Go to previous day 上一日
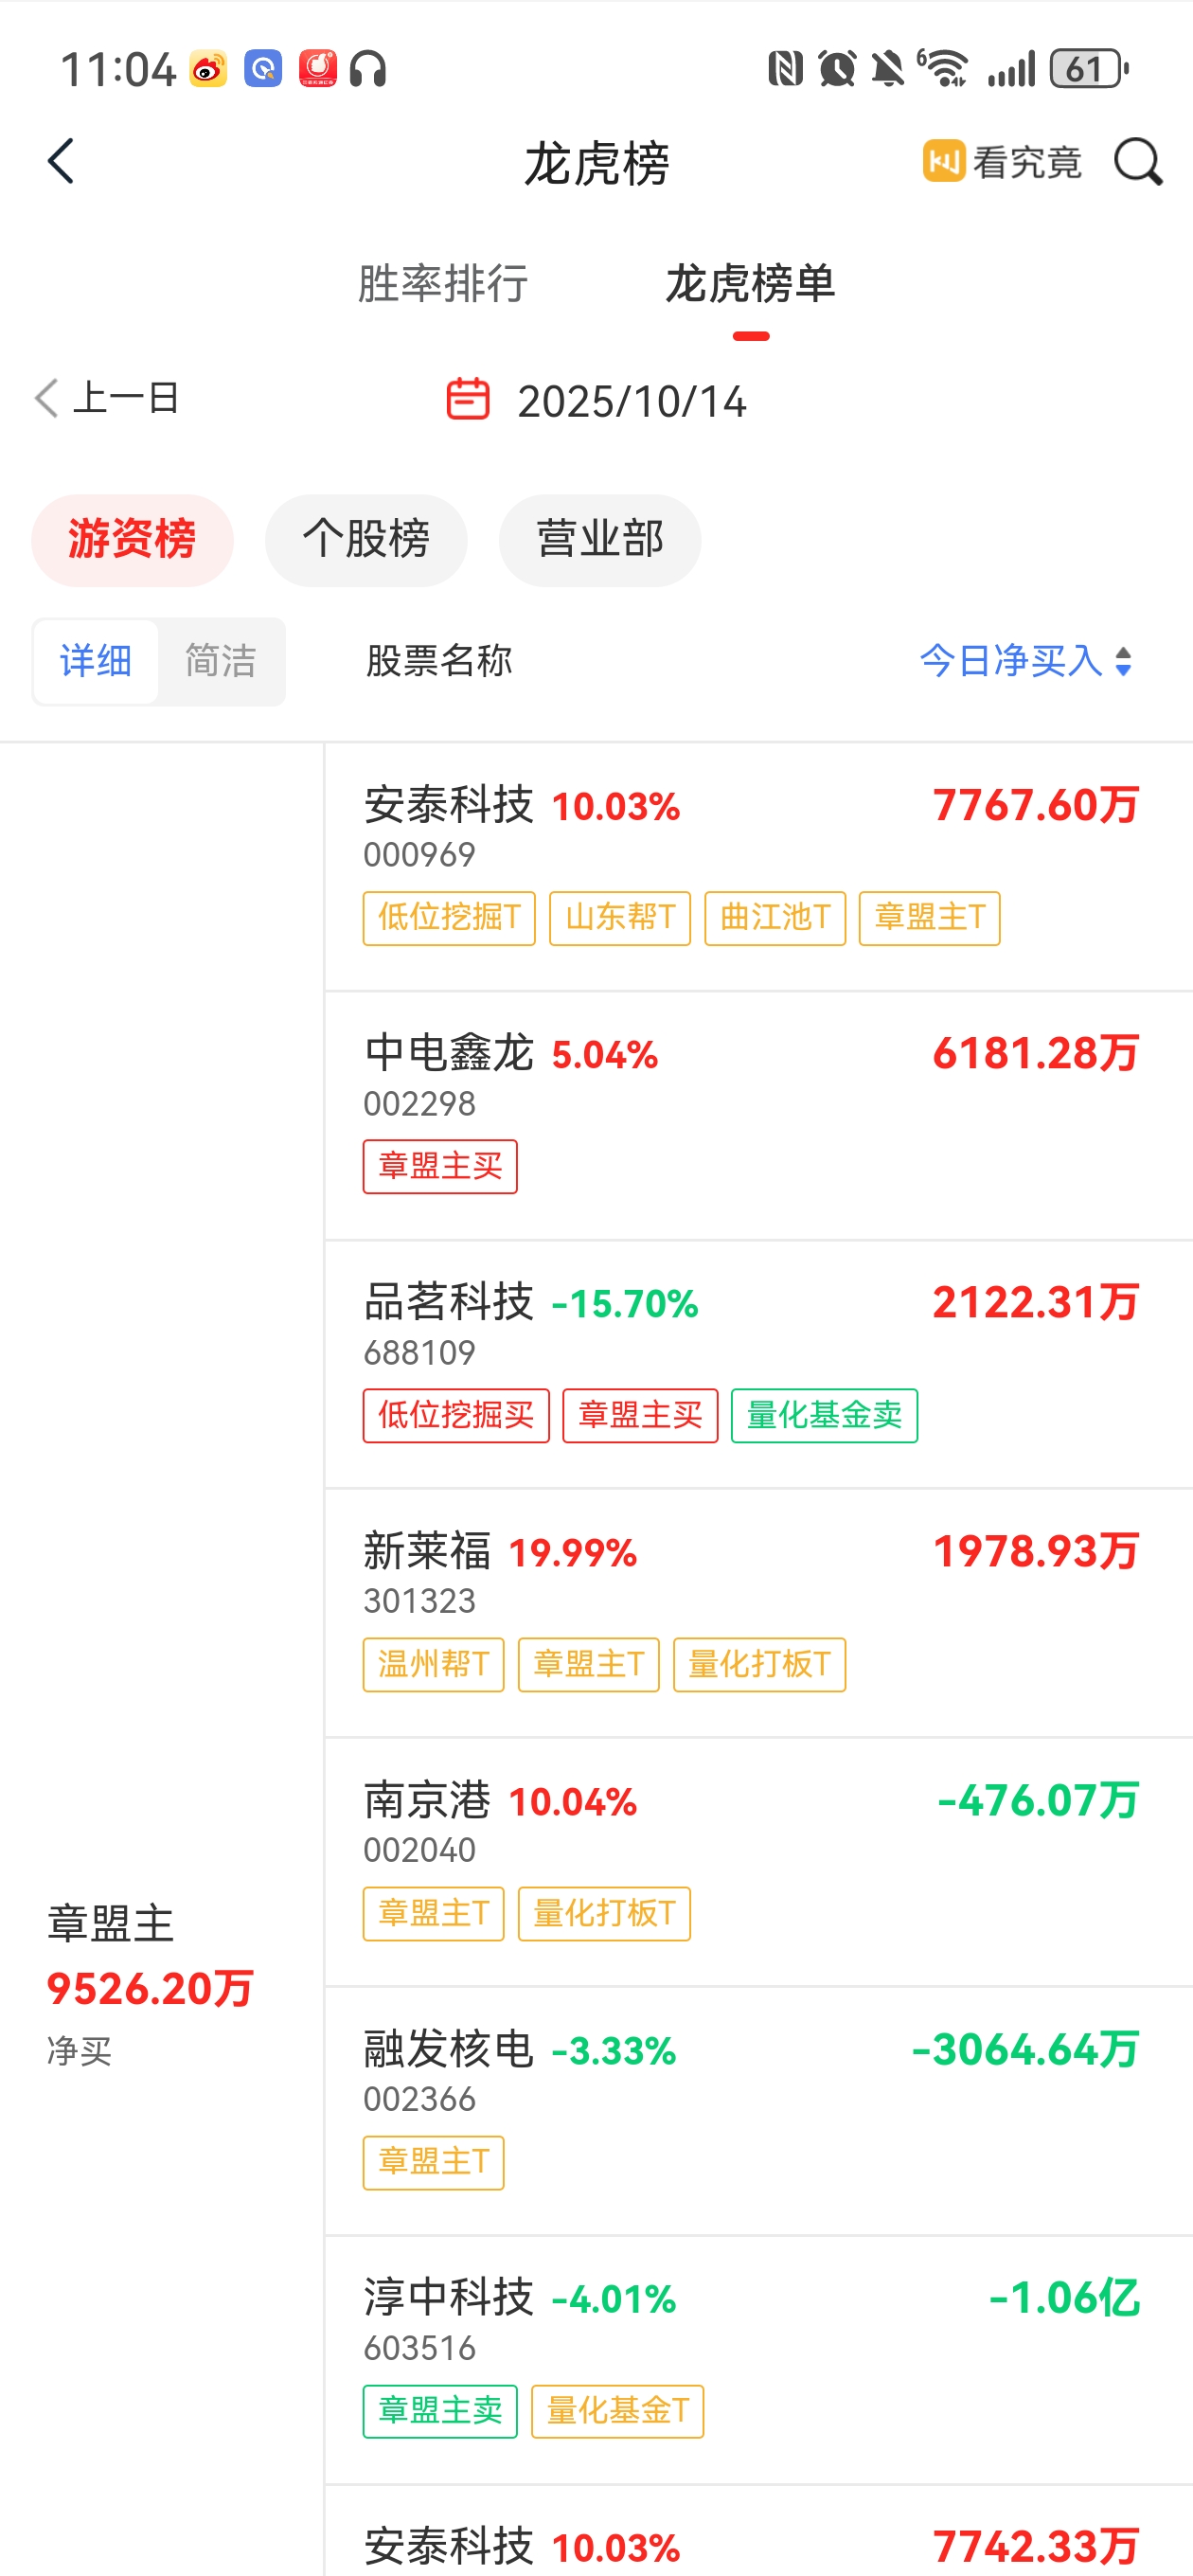Image resolution: width=1193 pixels, height=2576 pixels. coord(107,398)
